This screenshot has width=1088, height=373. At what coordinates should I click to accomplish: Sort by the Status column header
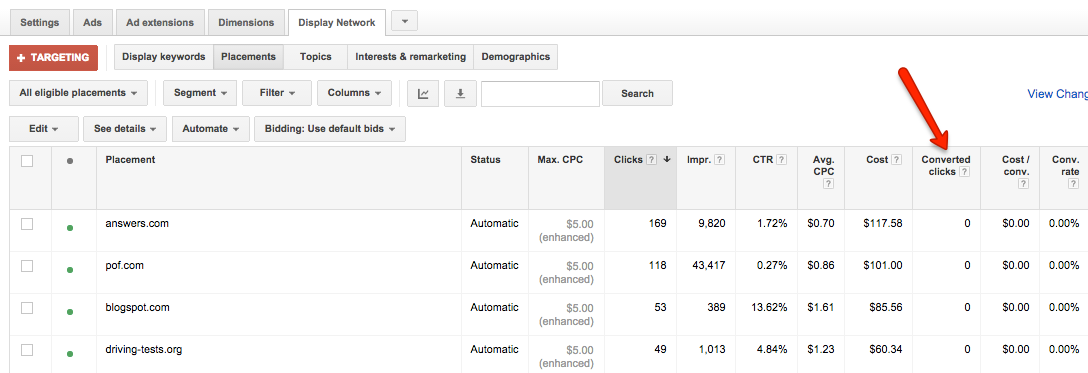tap(485, 159)
